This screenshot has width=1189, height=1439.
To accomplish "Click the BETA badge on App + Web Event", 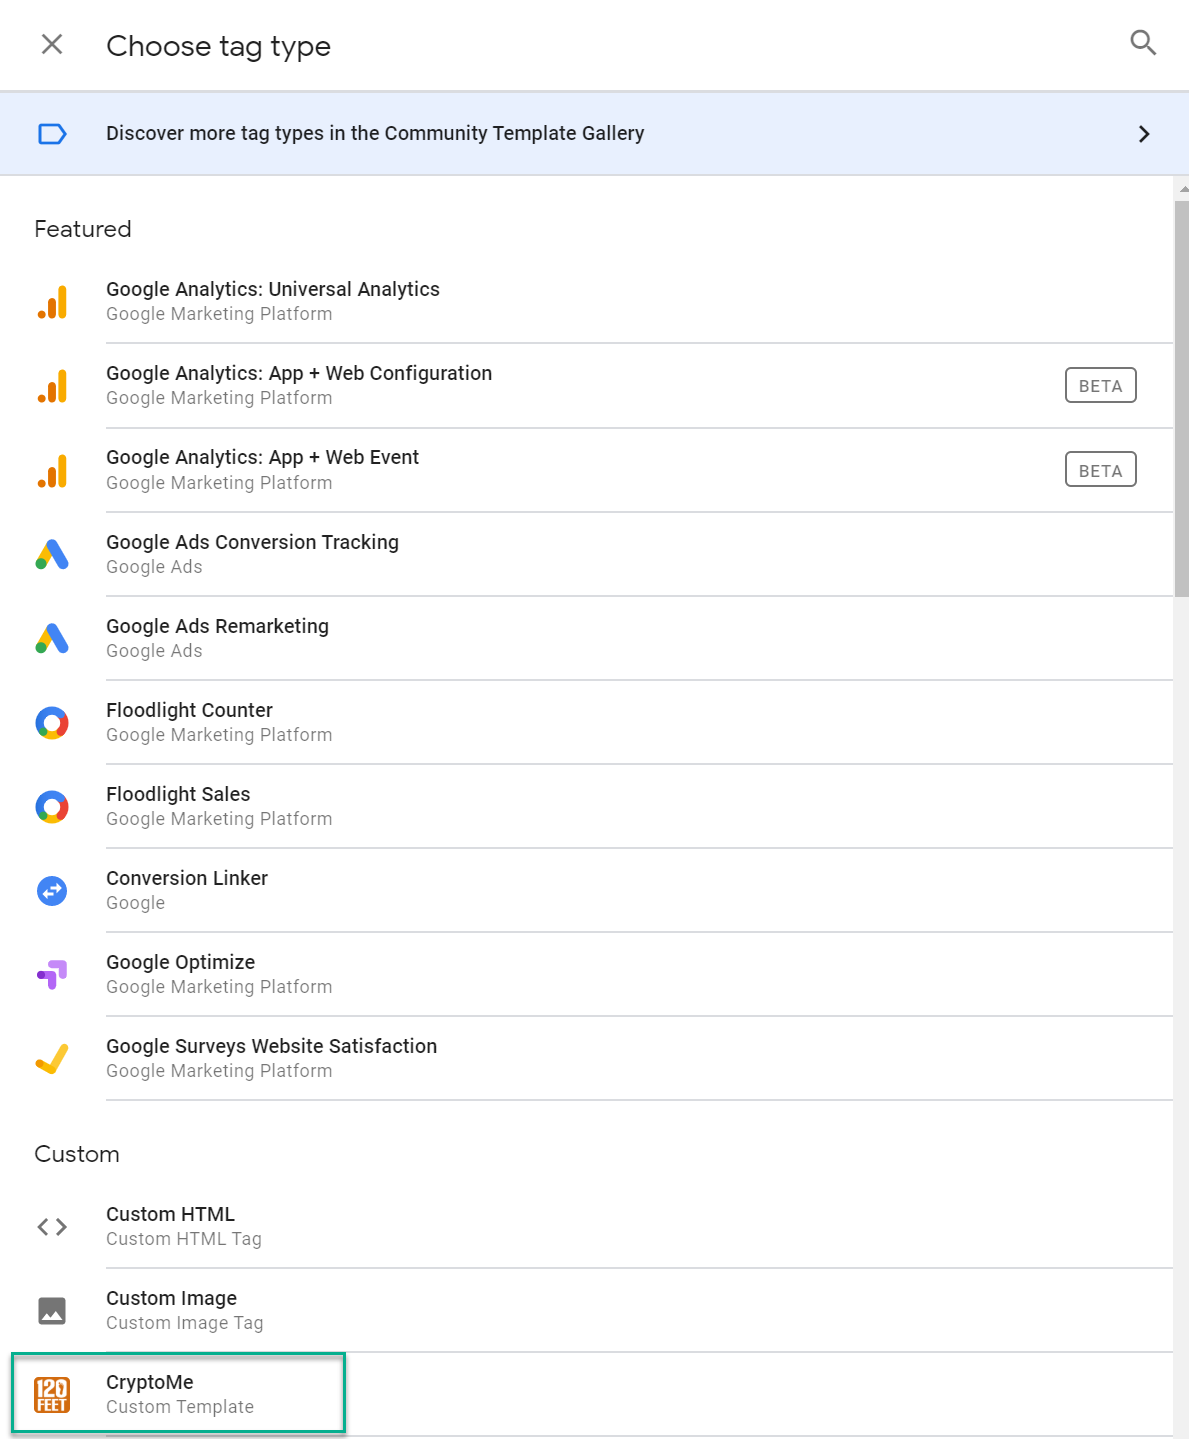I will click(x=1100, y=470).
